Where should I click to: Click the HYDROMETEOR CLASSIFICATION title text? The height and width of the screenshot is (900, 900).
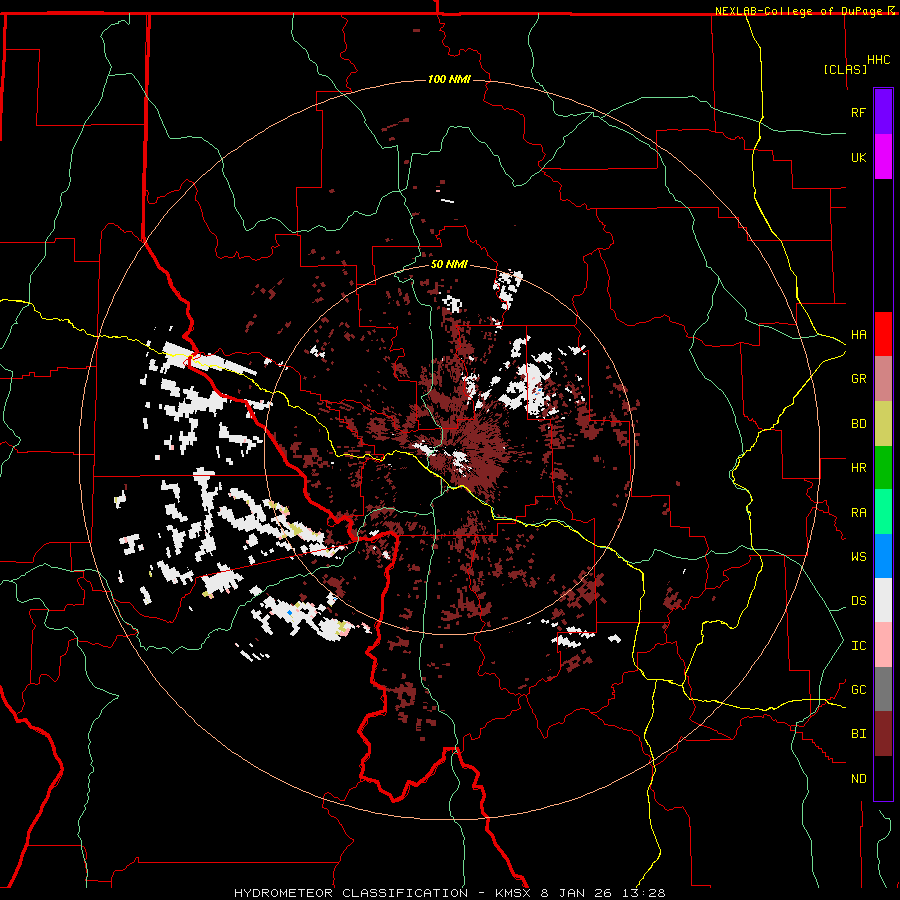pyautogui.click(x=351, y=893)
